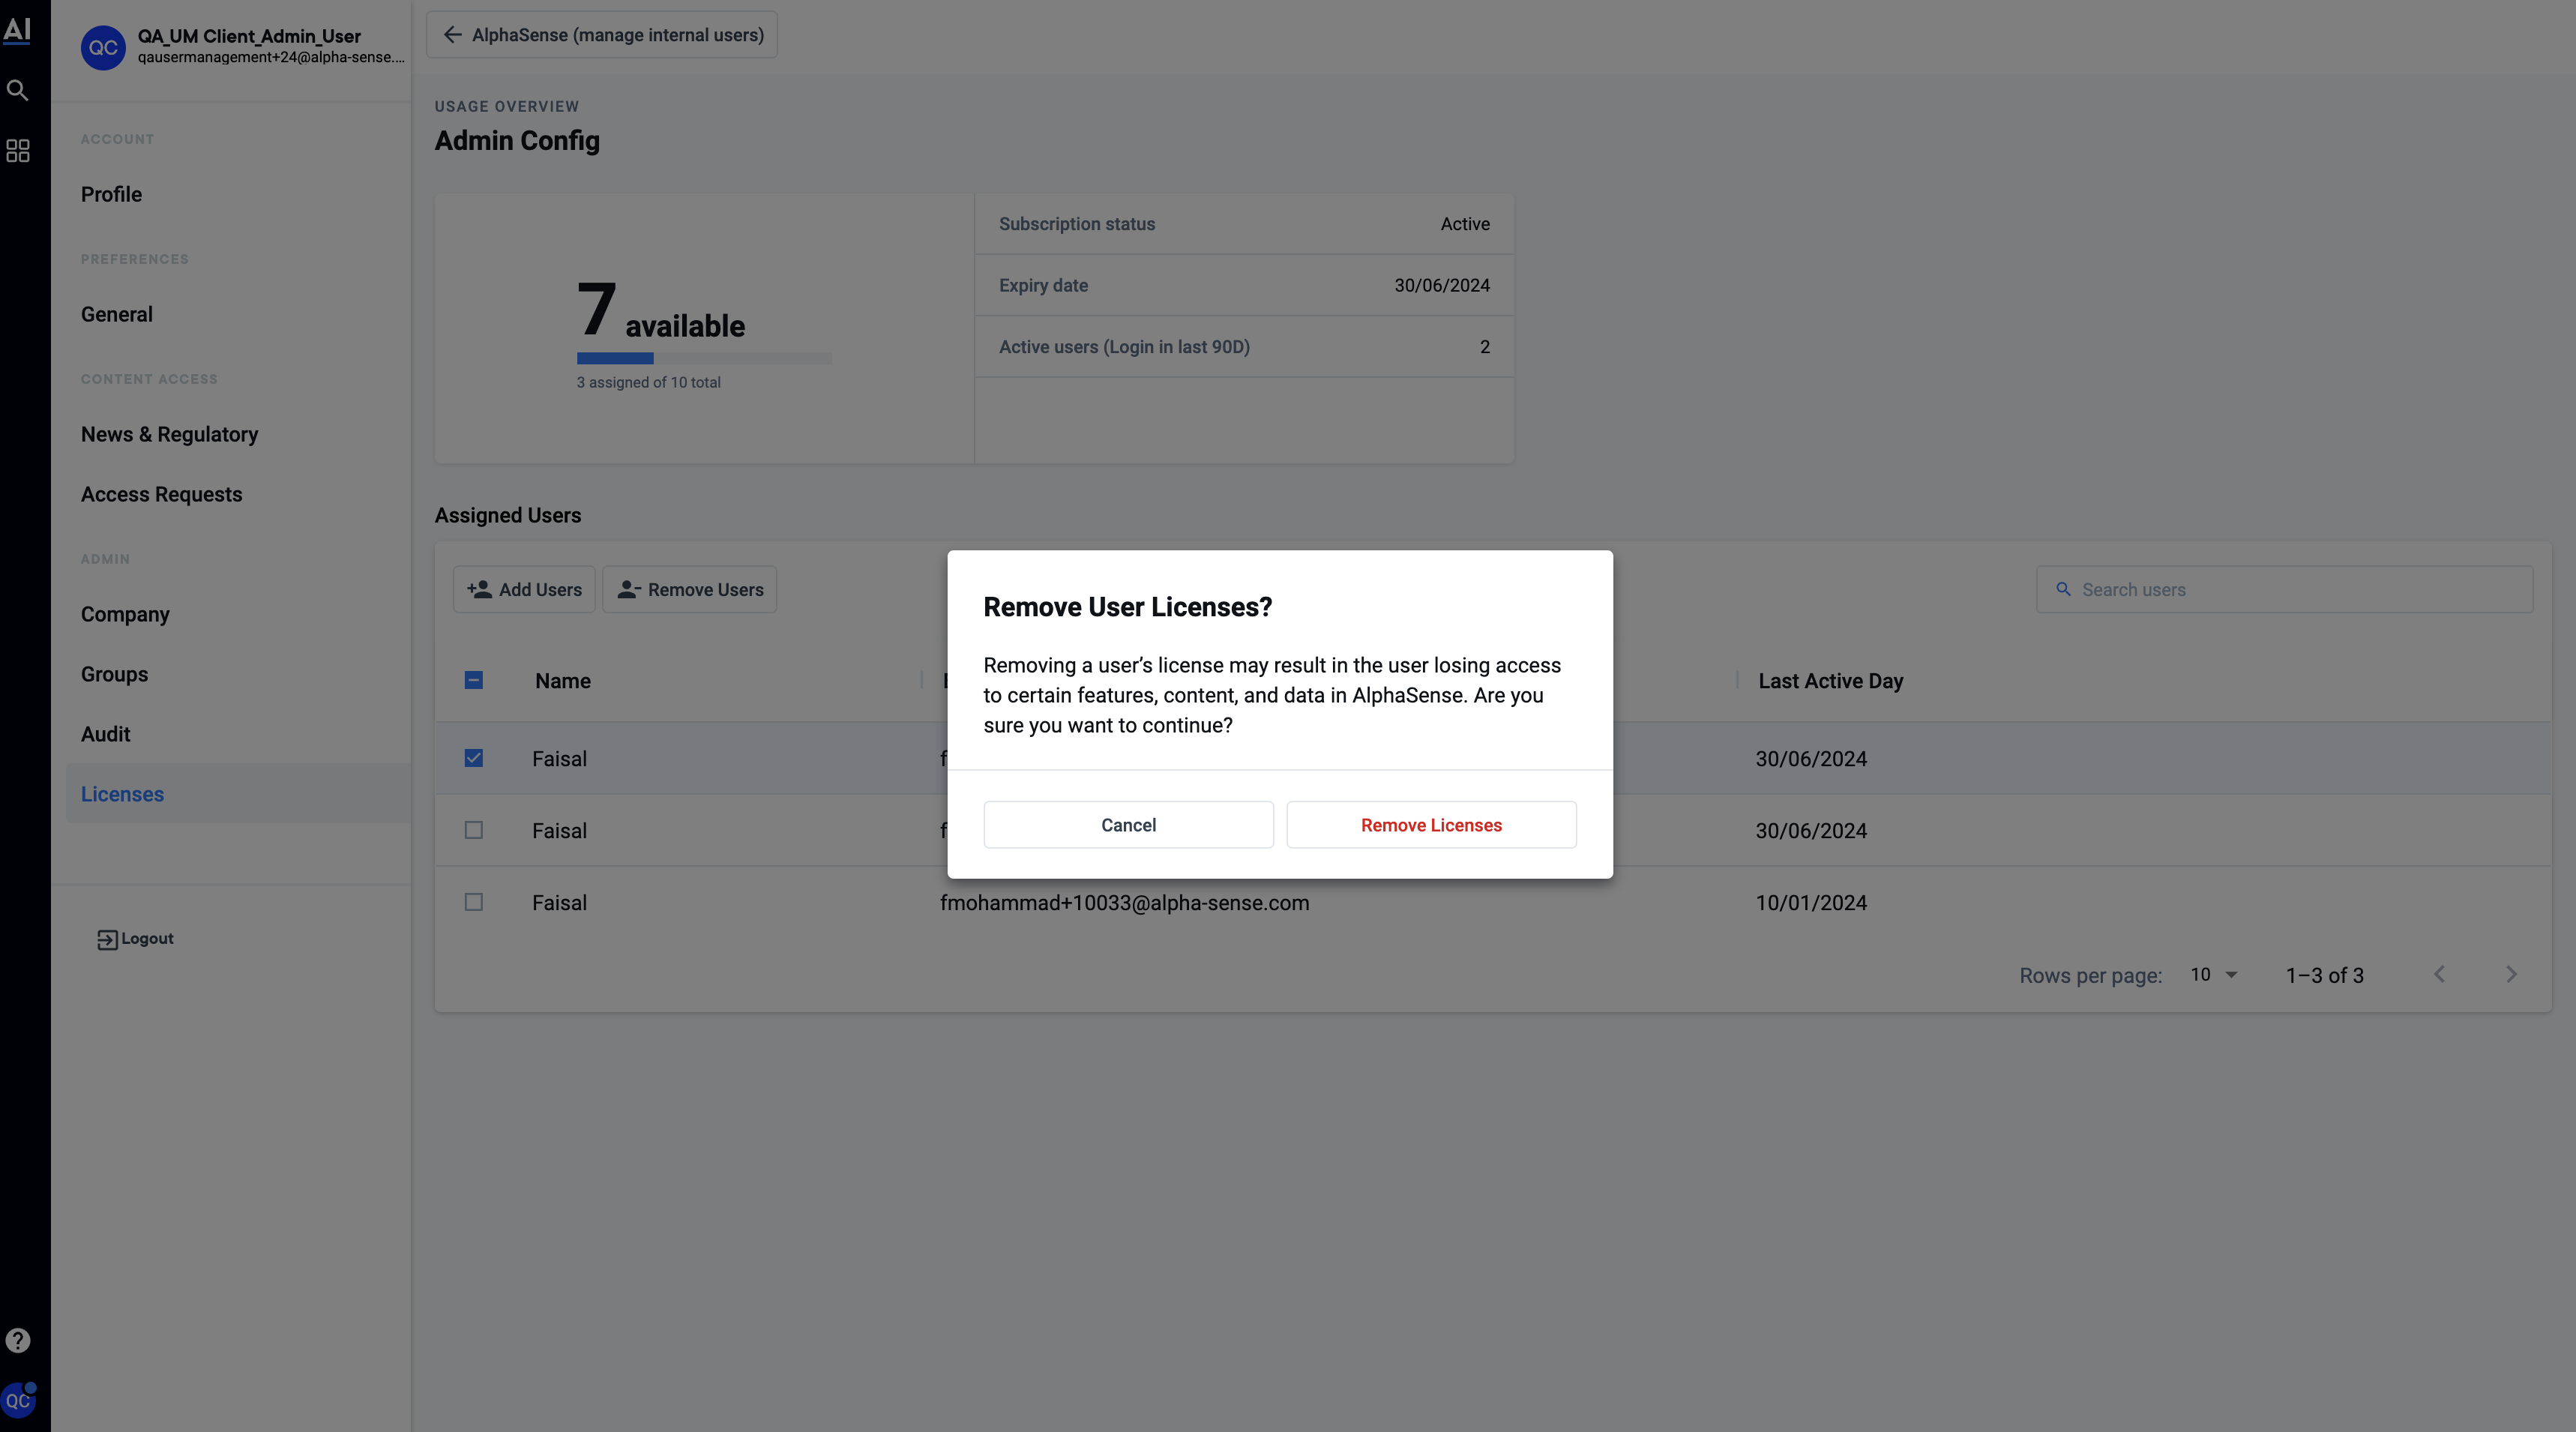
Task: Click the search icon in left sidebar
Action: 18,91
